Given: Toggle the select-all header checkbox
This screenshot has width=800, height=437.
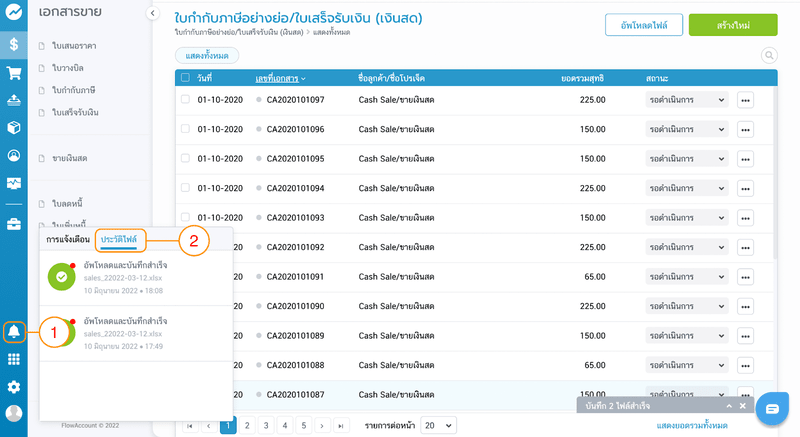Looking at the screenshot, I should (x=185, y=78).
